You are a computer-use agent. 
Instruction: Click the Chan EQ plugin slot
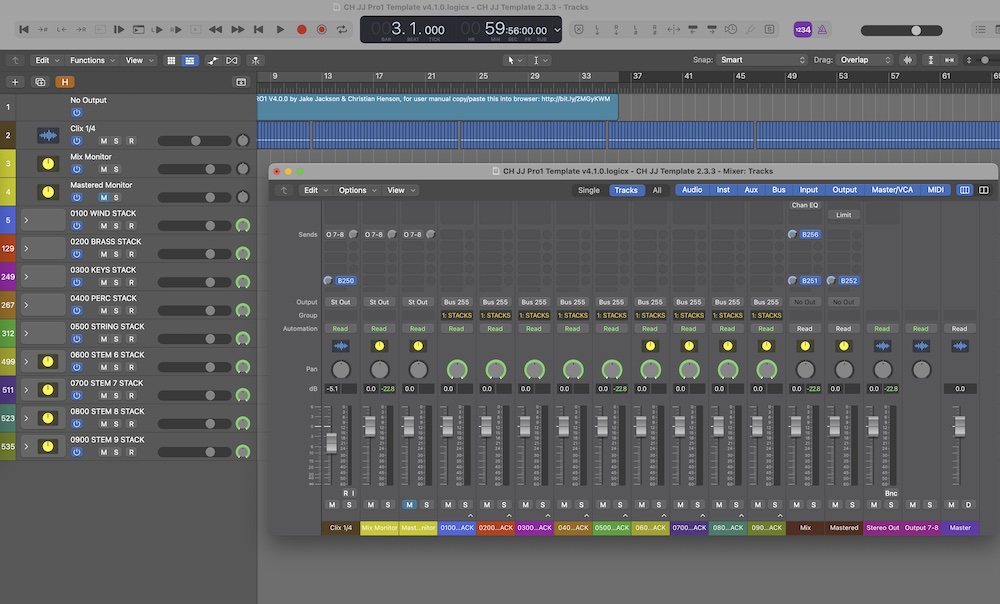click(x=805, y=205)
